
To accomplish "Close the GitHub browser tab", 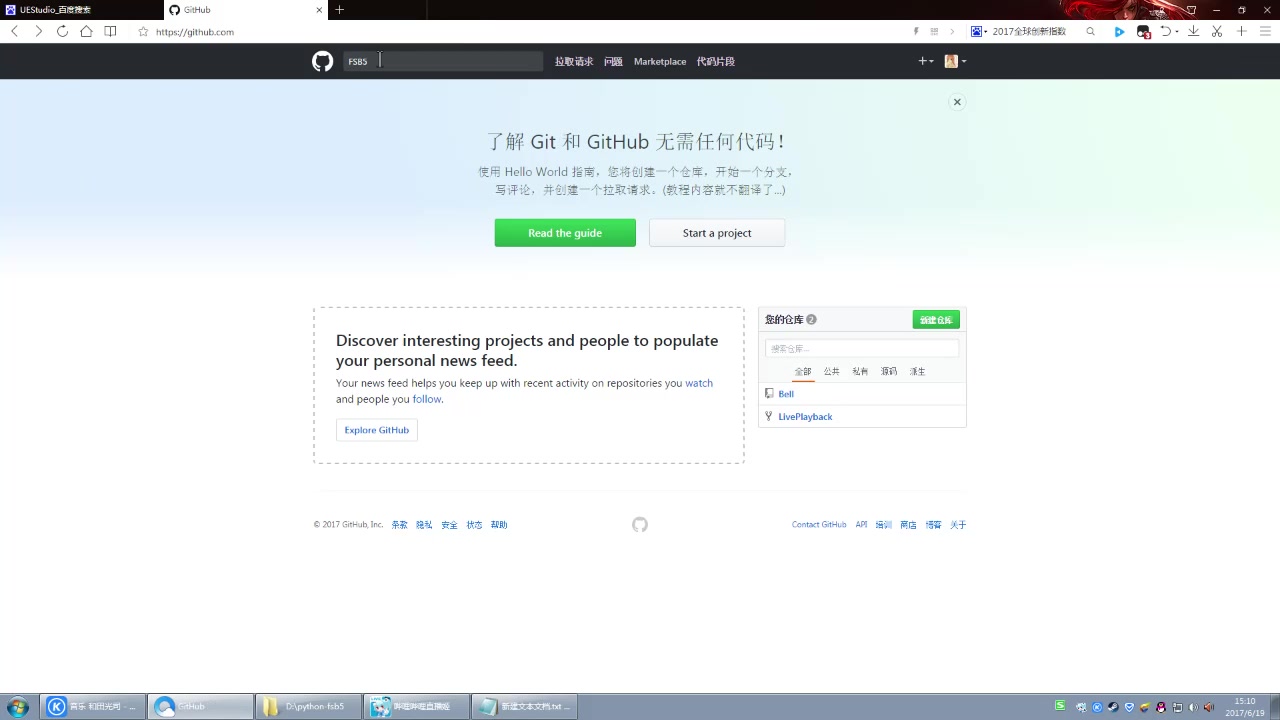I will click(x=321, y=10).
